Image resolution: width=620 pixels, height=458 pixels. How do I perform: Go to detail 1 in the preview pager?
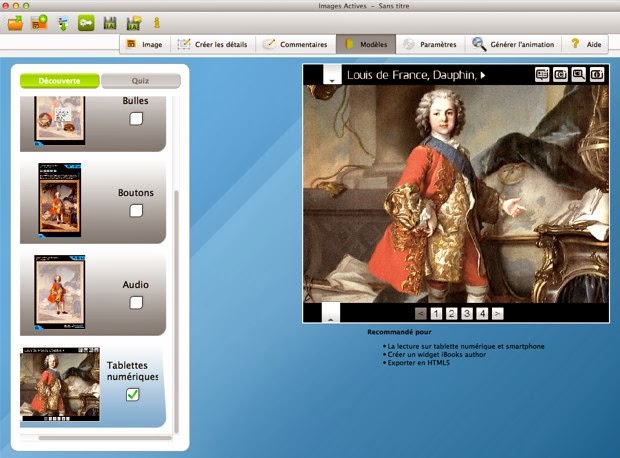click(x=436, y=314)
